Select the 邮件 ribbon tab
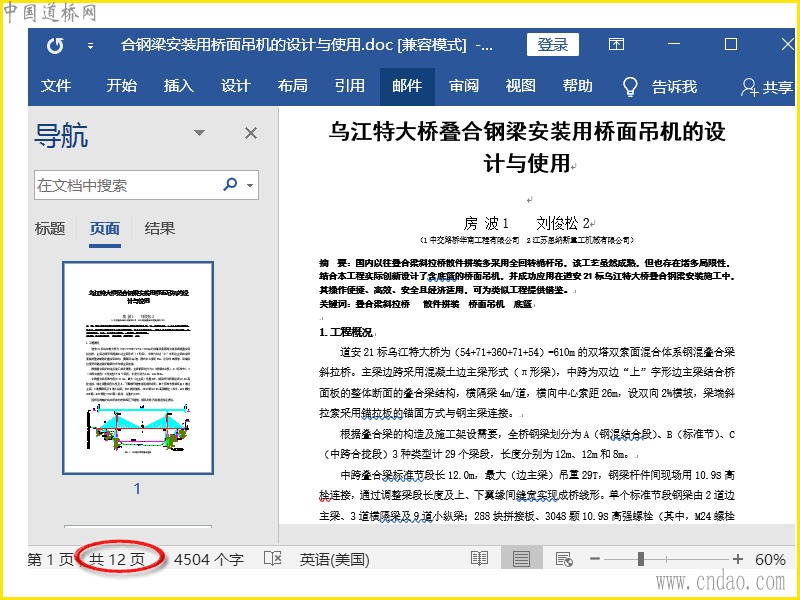Image resolution: width=800 pixels, height=600 pixels. click(x=407, y=86)
